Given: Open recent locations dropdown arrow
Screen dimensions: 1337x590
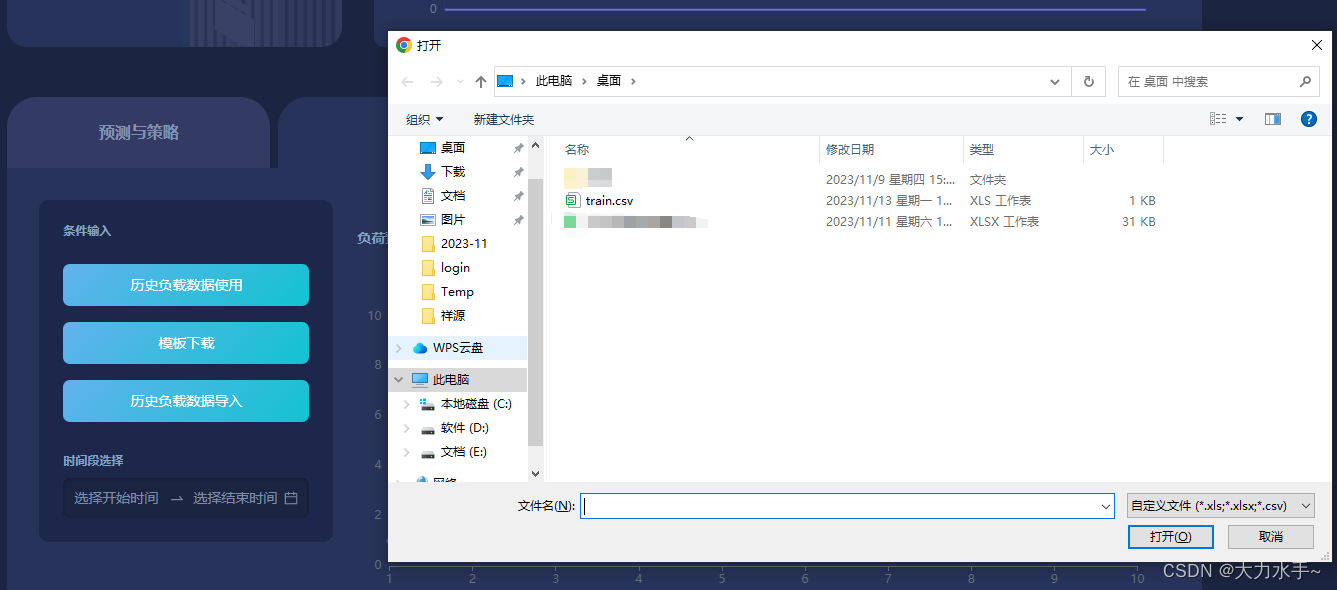Looking at the screenshot, I should click(x=460, y=81).
